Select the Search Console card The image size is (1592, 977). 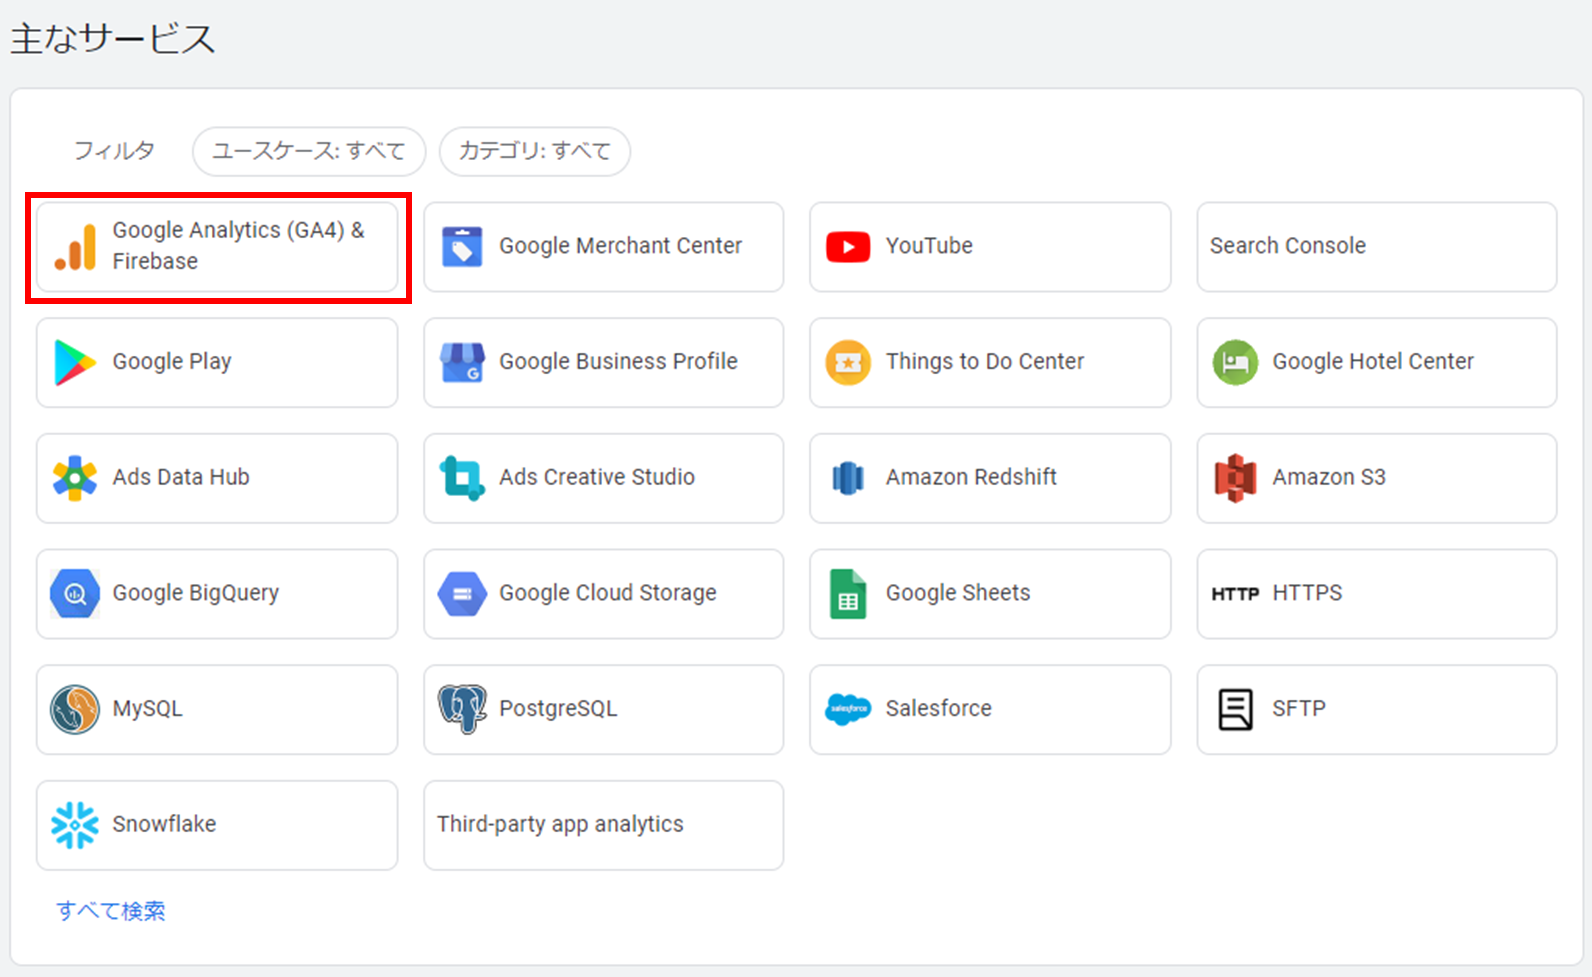click(x=1377, y=247)
